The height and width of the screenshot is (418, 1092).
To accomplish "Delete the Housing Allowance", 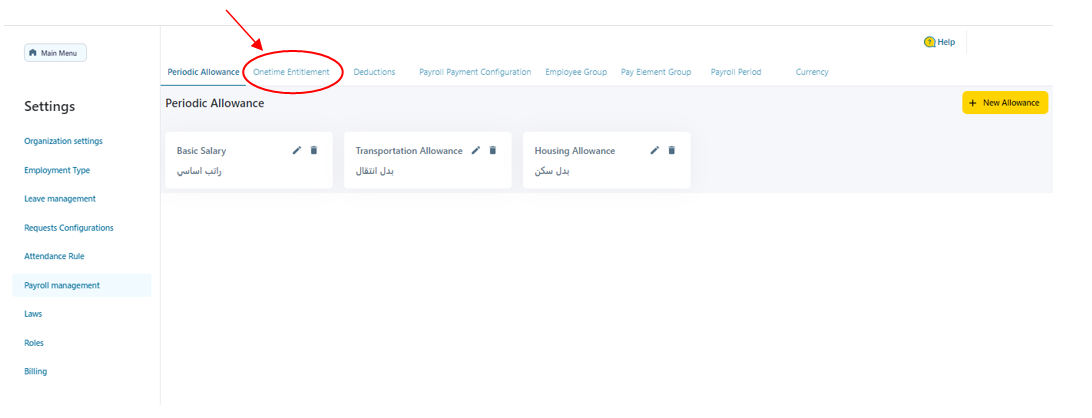I will pyautogui.click(x=672, y=151).
